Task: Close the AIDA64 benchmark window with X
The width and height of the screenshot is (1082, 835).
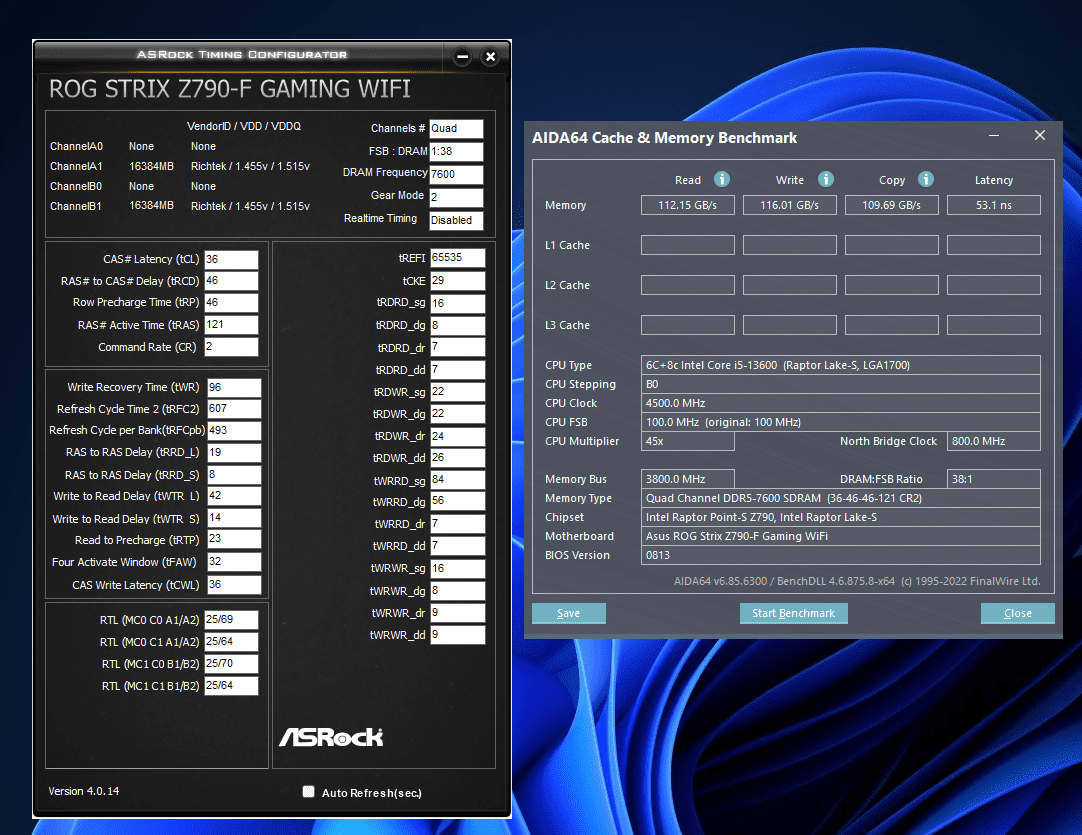Action: [x=1040, y=135]
